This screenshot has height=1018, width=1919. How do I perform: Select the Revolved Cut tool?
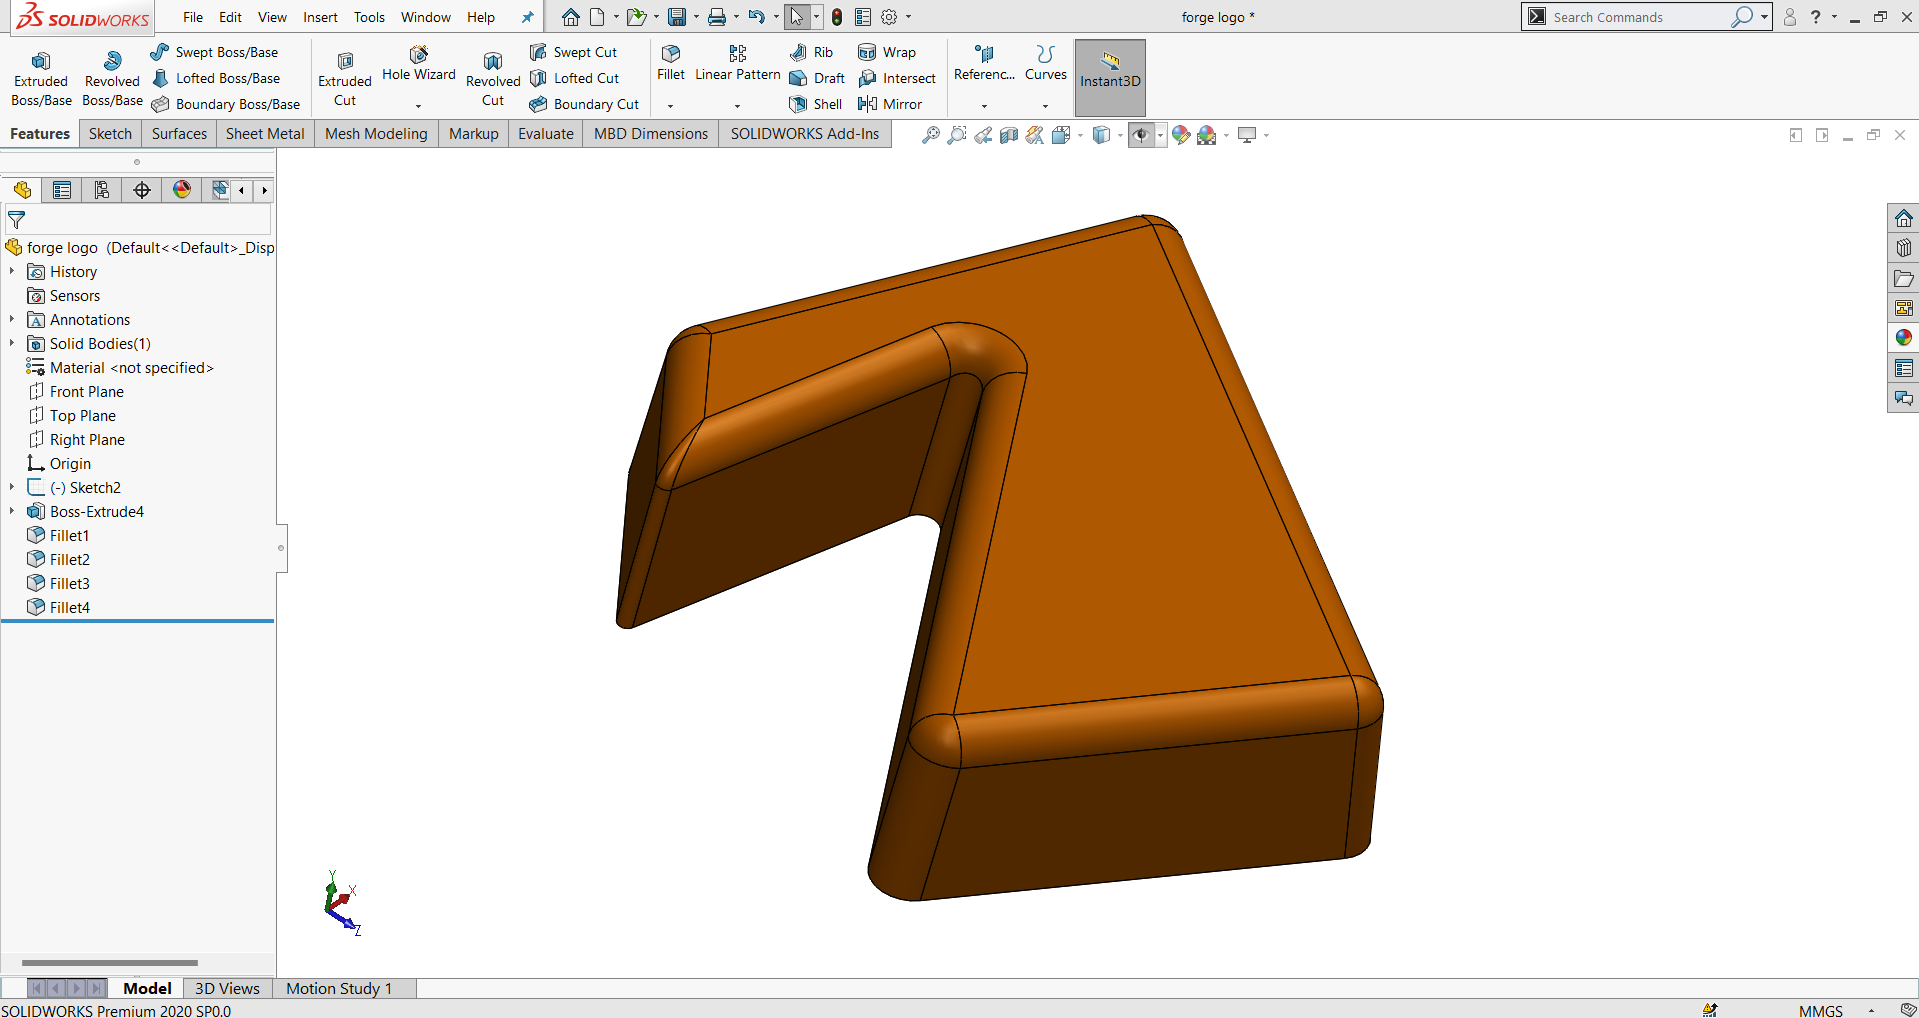tap(493, 78)
